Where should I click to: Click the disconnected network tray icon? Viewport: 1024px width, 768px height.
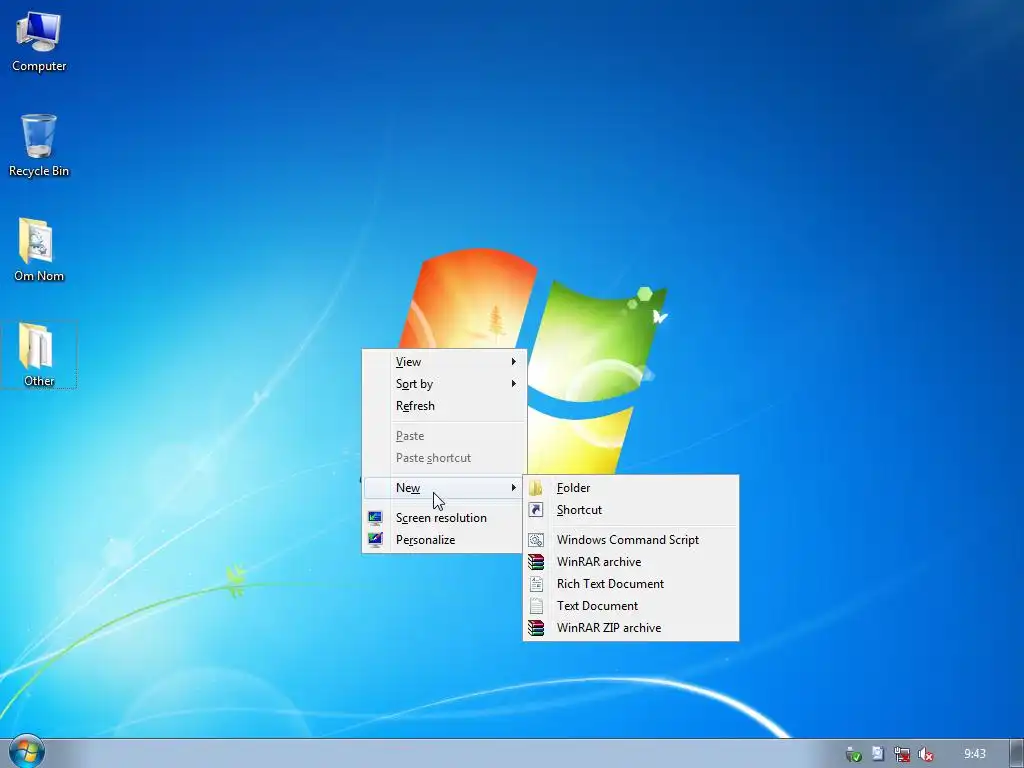(901, 754)
